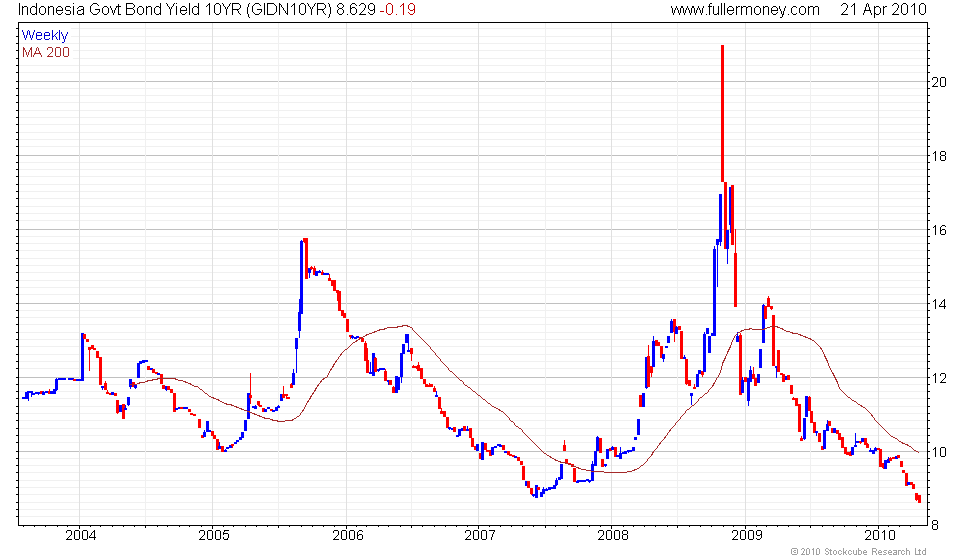The image size is (980, 560).
Task: Click the y-axis label 8
Action: (x=935, y=526)
